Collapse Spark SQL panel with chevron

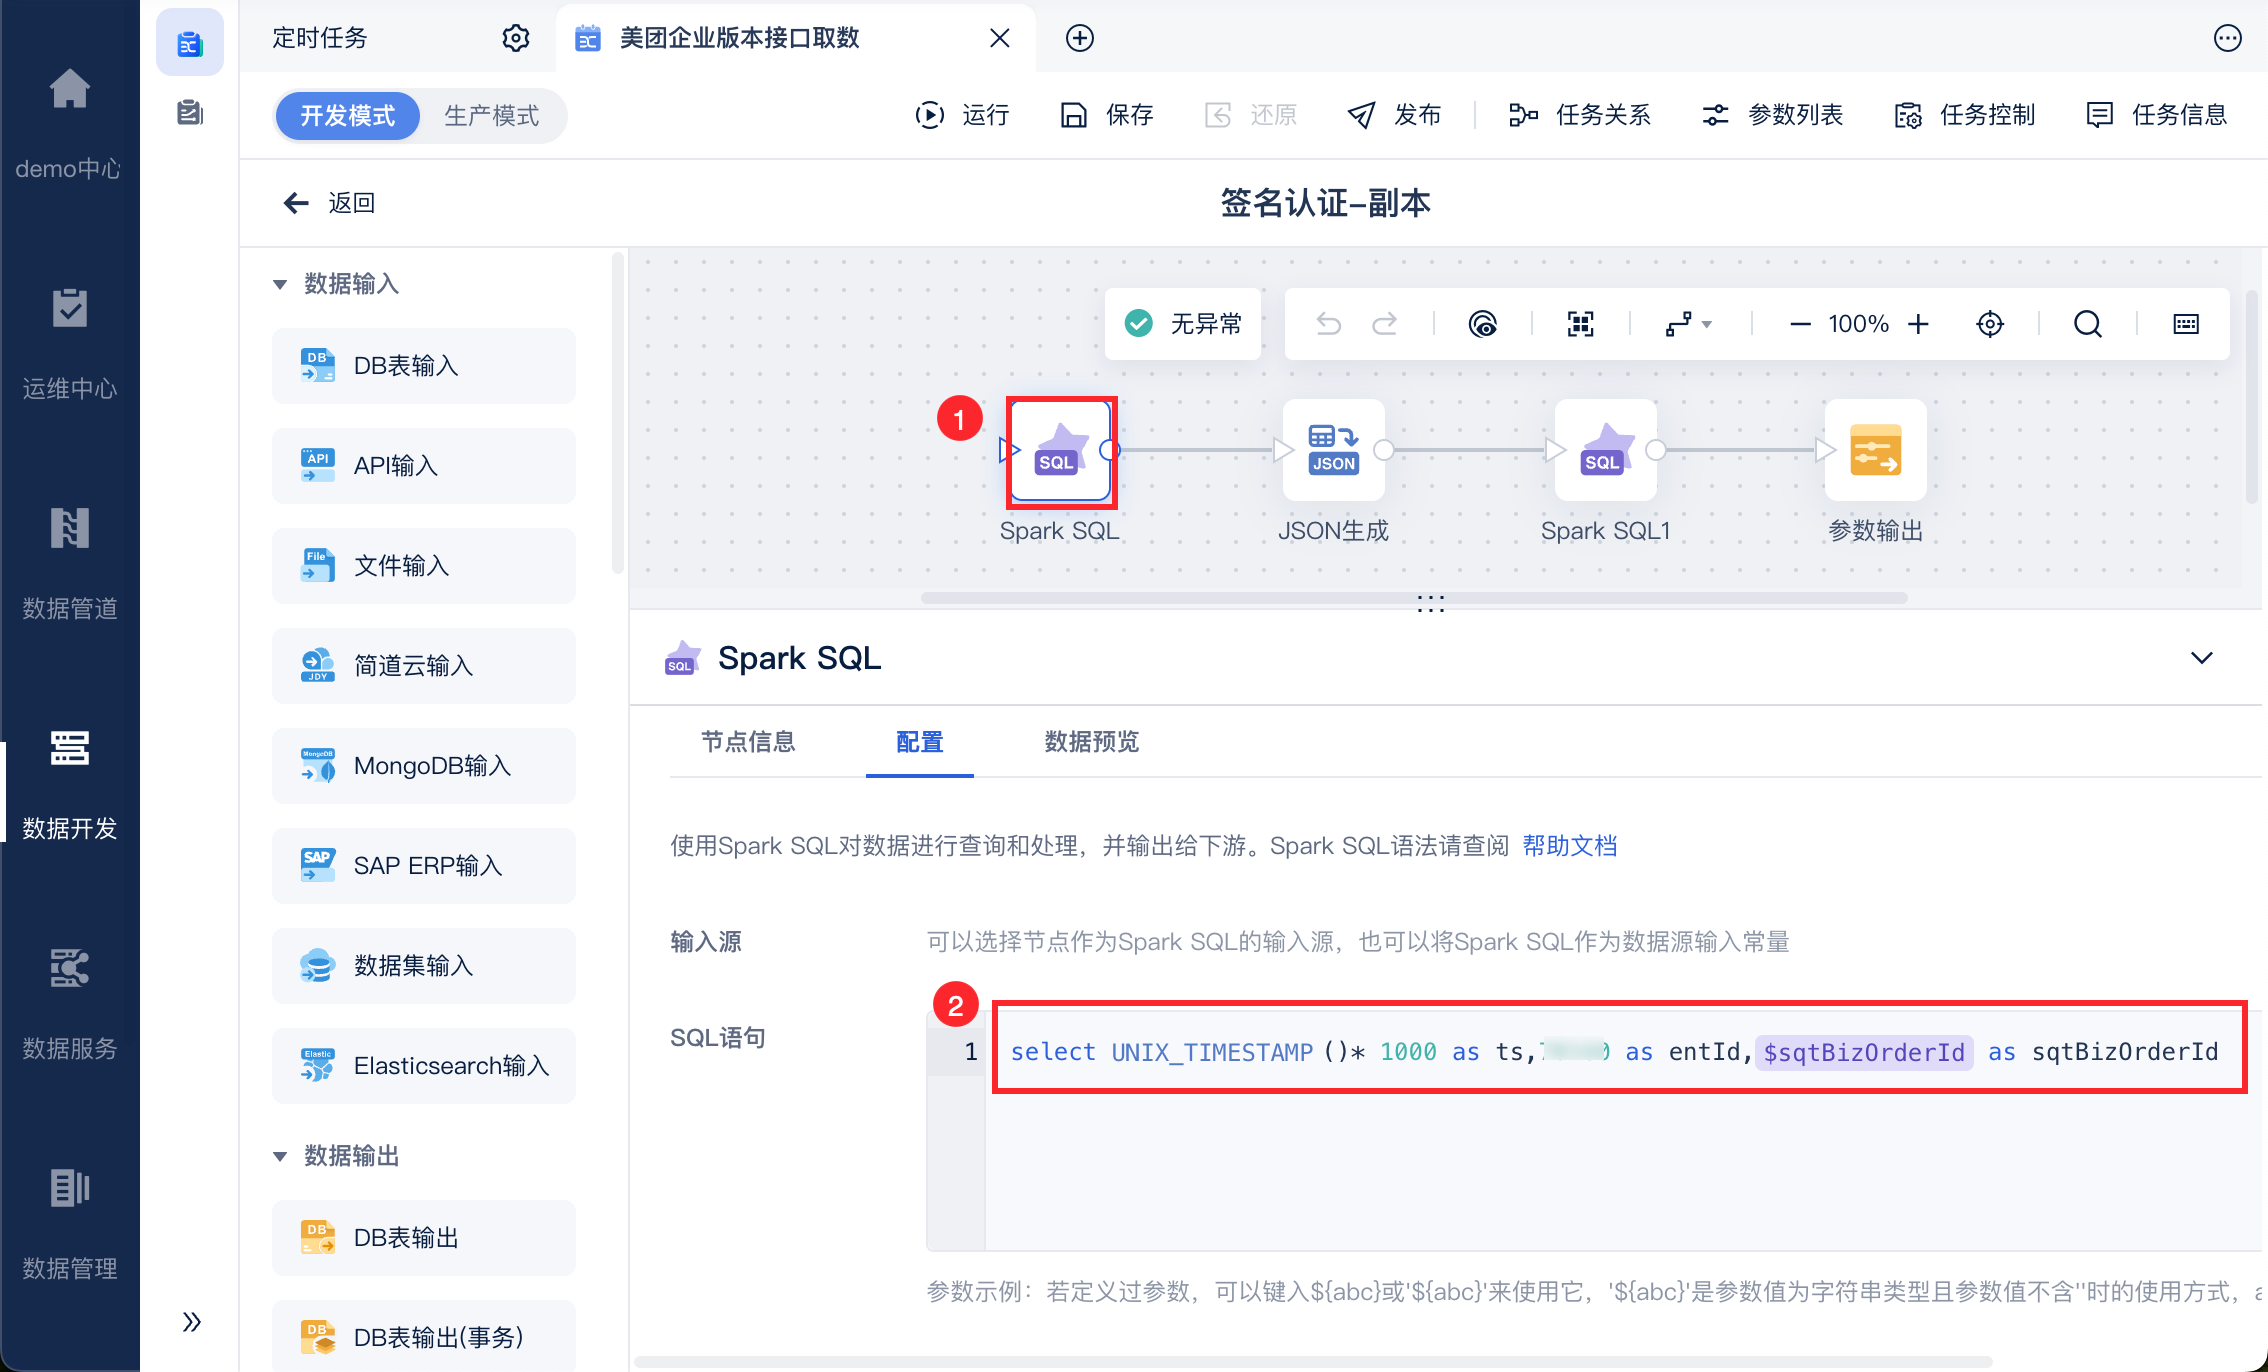[x=2201, y=658]
